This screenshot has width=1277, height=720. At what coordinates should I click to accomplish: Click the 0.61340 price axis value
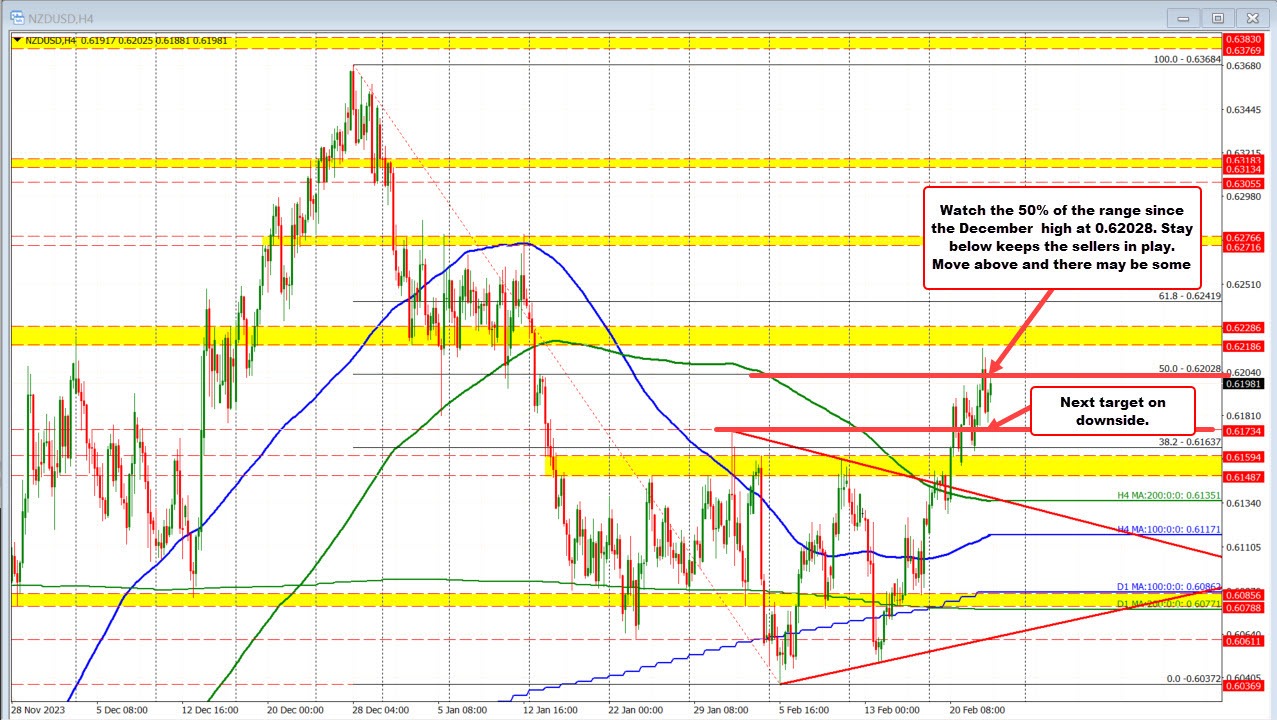(x=1241, y=503)
